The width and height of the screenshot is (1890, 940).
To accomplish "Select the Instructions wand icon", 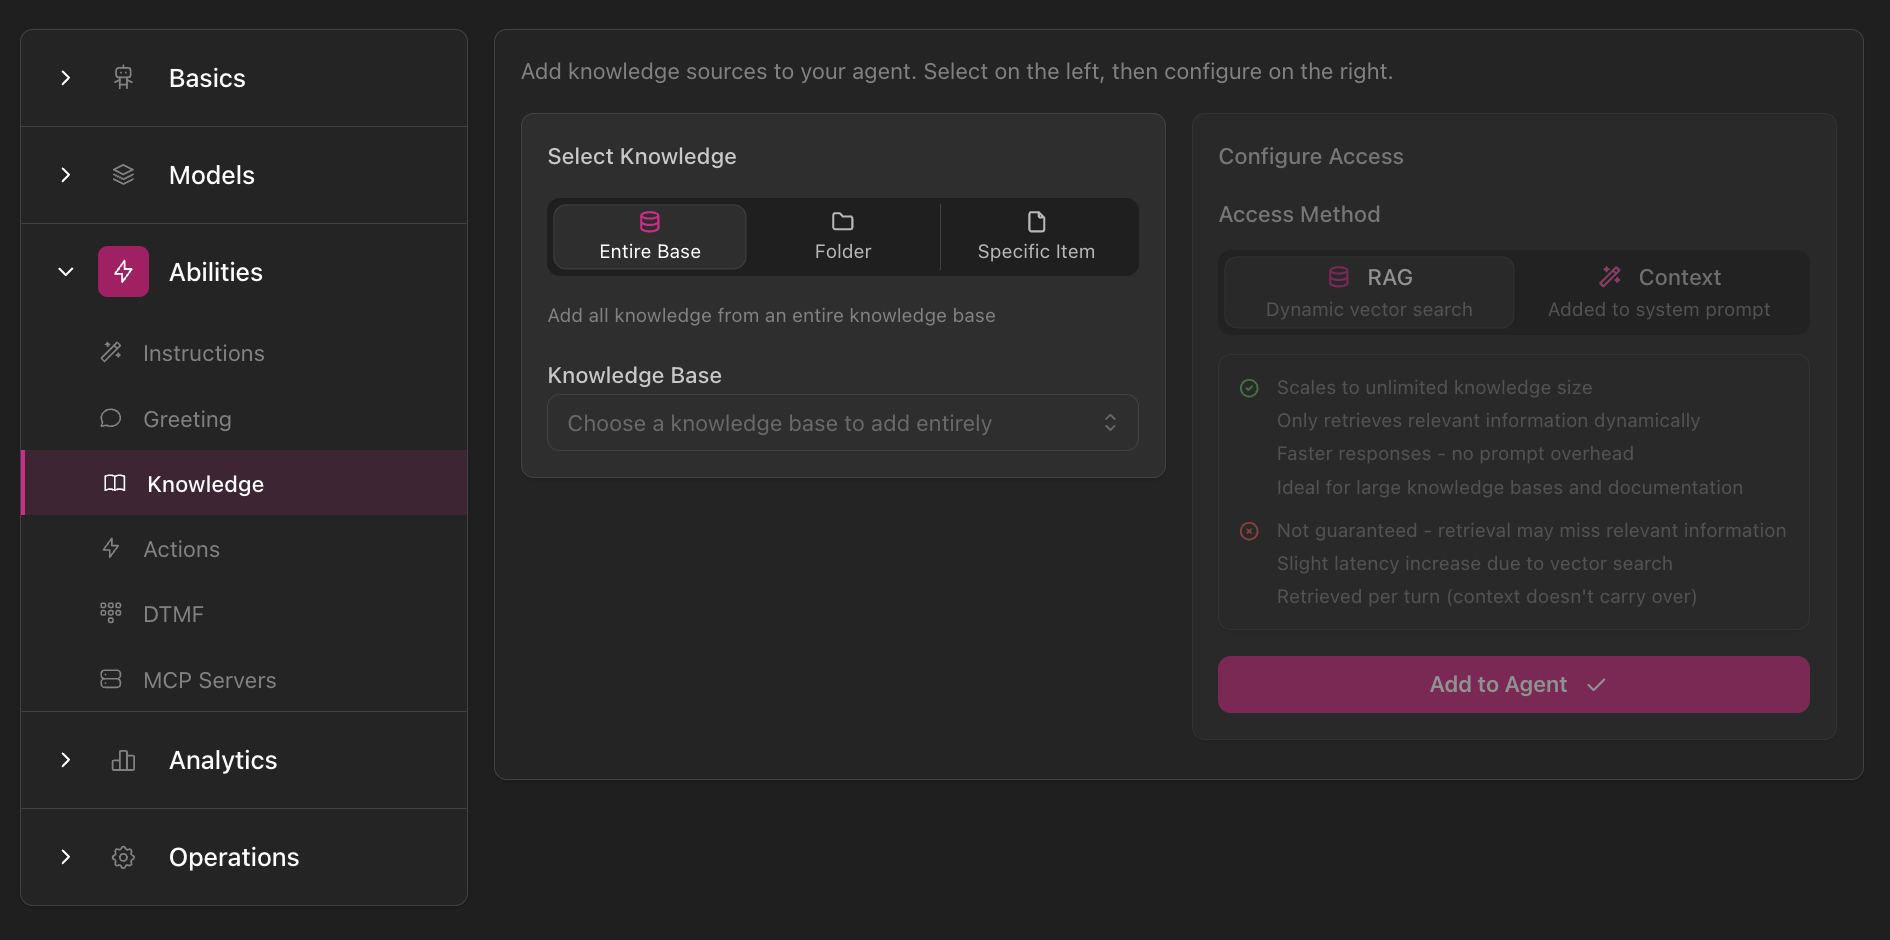I will click(x=110, y=352).
